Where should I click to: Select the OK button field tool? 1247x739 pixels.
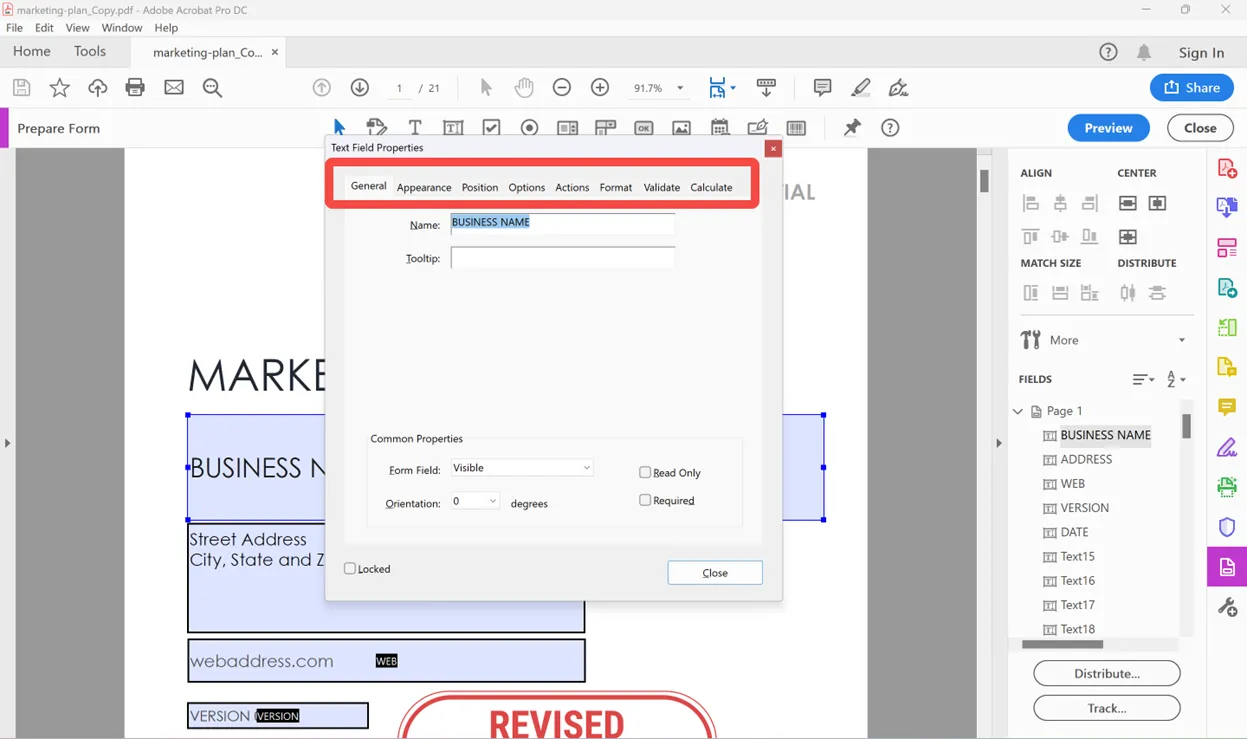[644, 127]
